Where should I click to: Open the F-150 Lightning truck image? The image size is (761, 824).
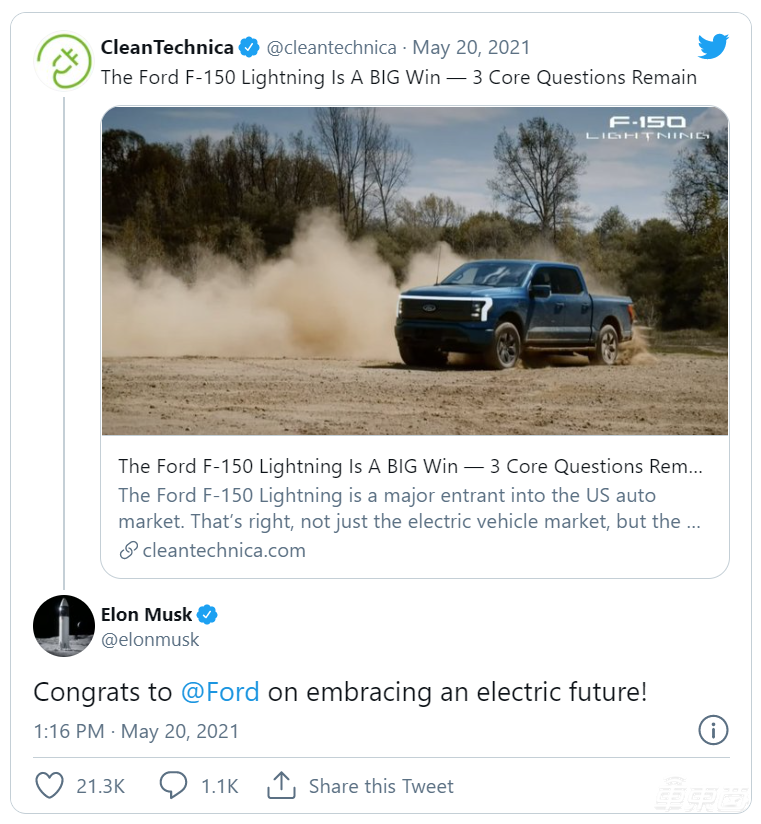(415, 270)
